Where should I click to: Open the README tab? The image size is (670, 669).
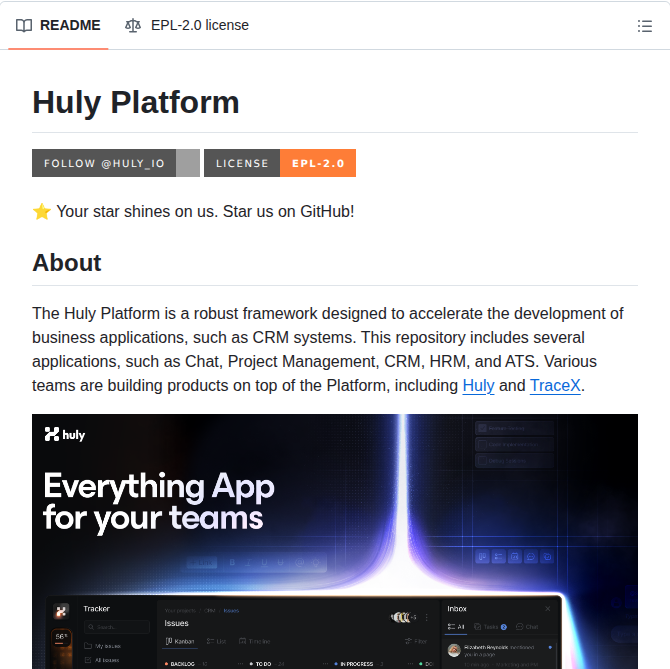[x=58, y=25]
